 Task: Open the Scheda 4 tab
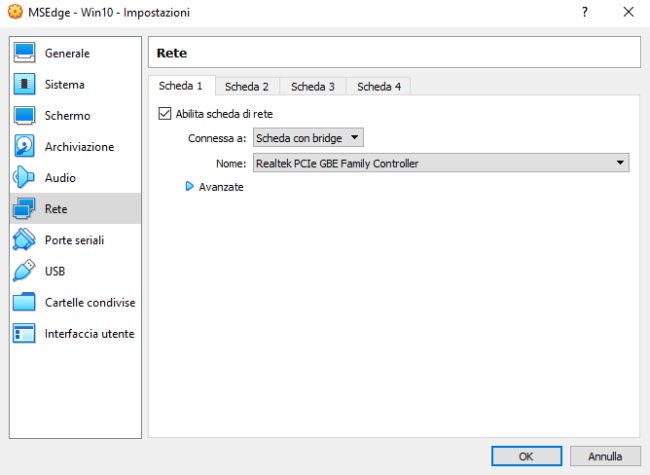pyautogui.click(x=378, y=87)
